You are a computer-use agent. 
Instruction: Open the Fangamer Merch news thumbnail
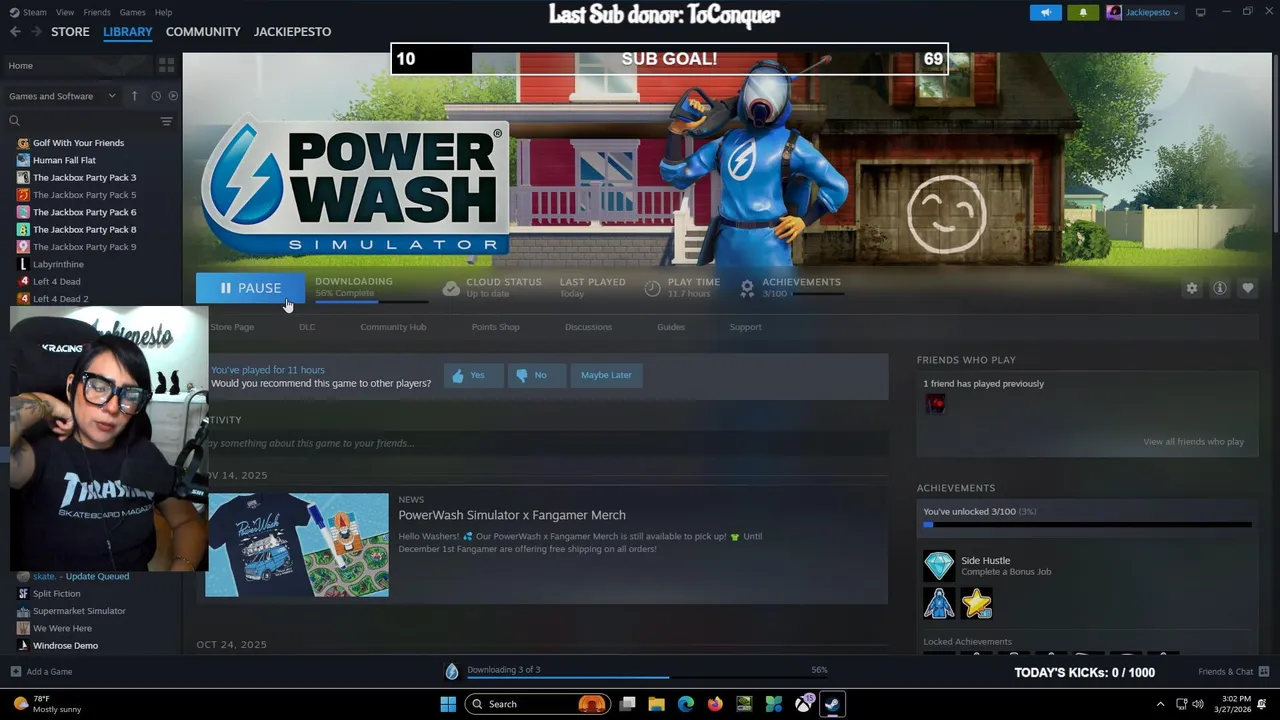click(x=297, y=545)
